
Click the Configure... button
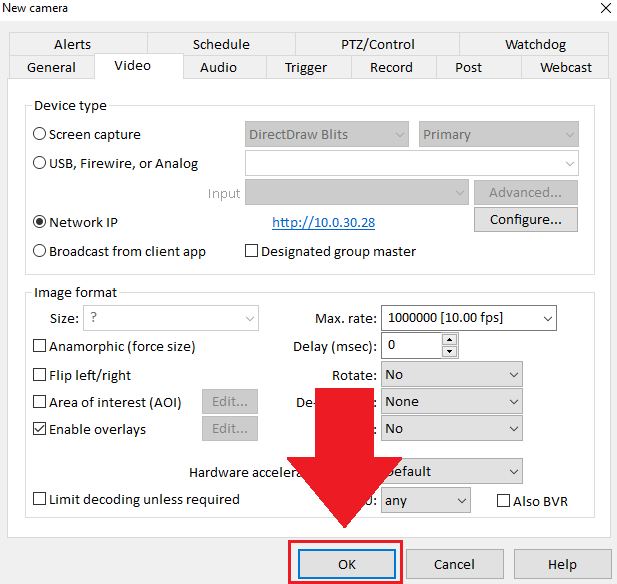click(525, 219)
